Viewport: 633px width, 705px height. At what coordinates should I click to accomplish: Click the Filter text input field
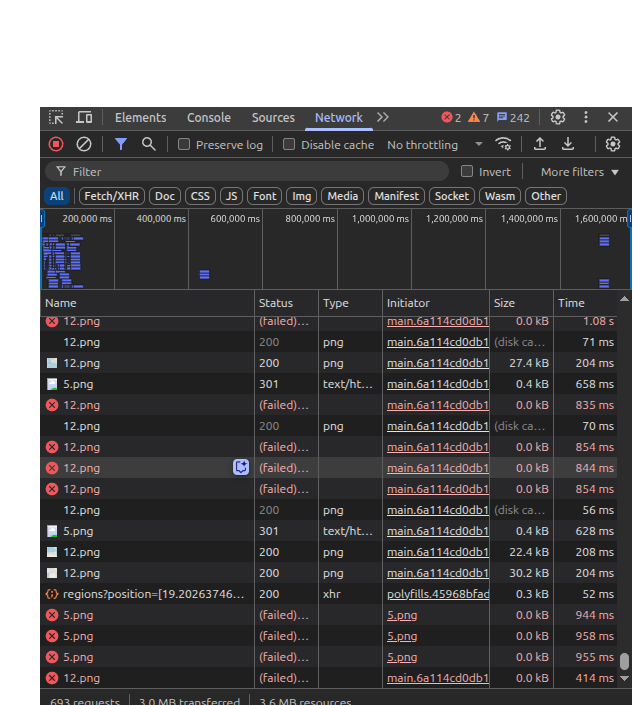coord(250,172)
